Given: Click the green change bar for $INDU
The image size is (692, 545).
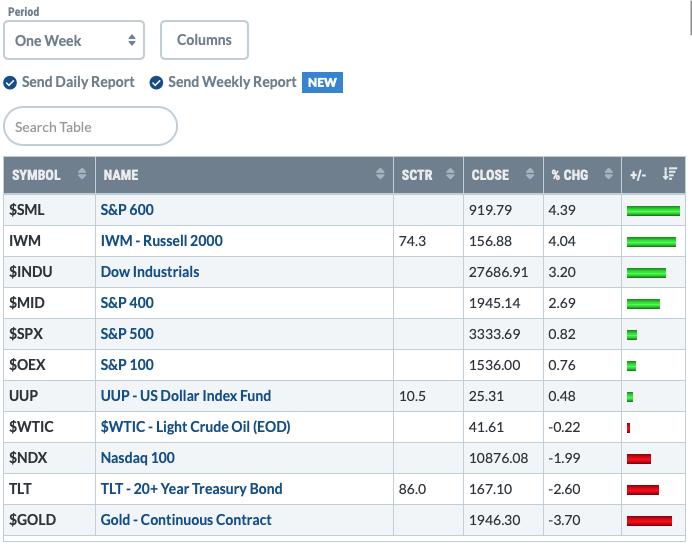Looking at the screenshot, I should (x=646, y=273).
